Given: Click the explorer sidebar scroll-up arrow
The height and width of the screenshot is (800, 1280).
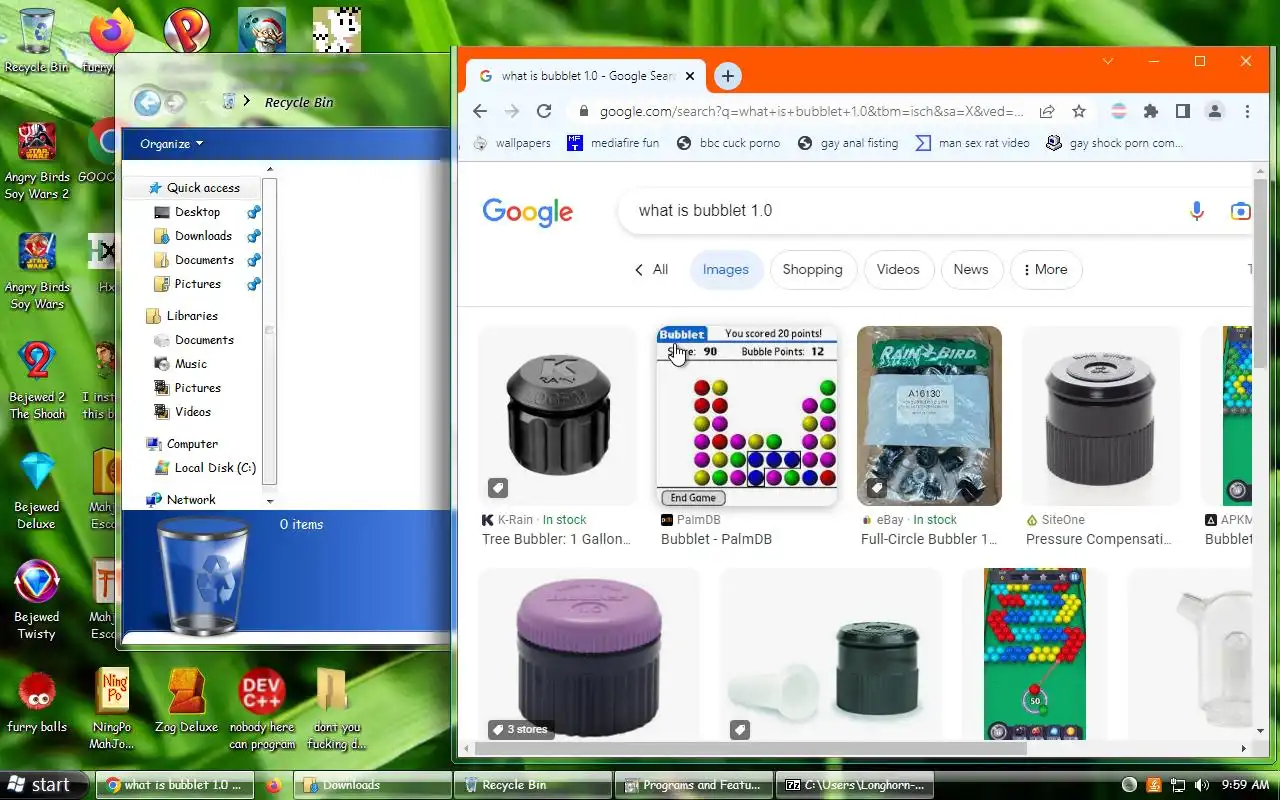Looking at the screenshot, I should (269, 170).
